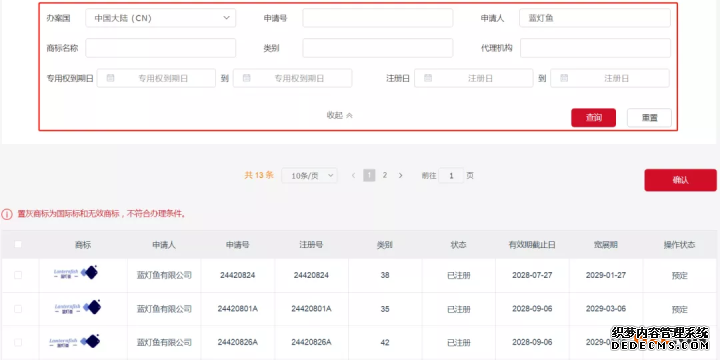This screenshot has height=360, width=720.
Task: Select page 2 in pagination
Action: 385,175
